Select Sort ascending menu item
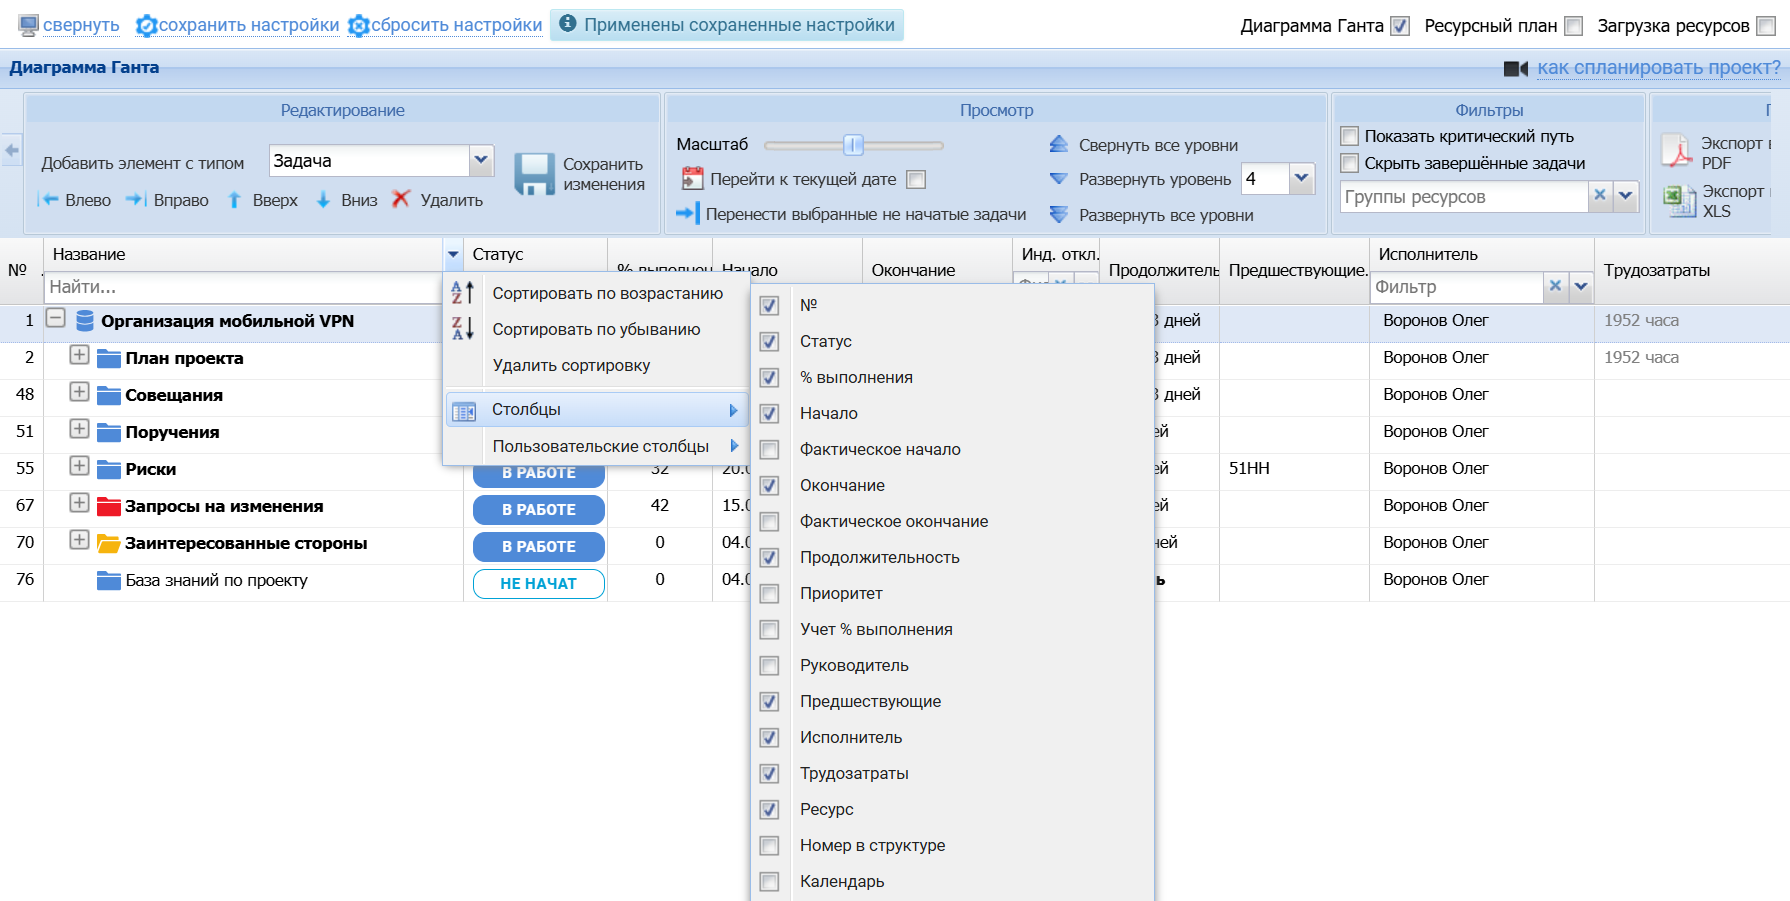 [607, 293]
